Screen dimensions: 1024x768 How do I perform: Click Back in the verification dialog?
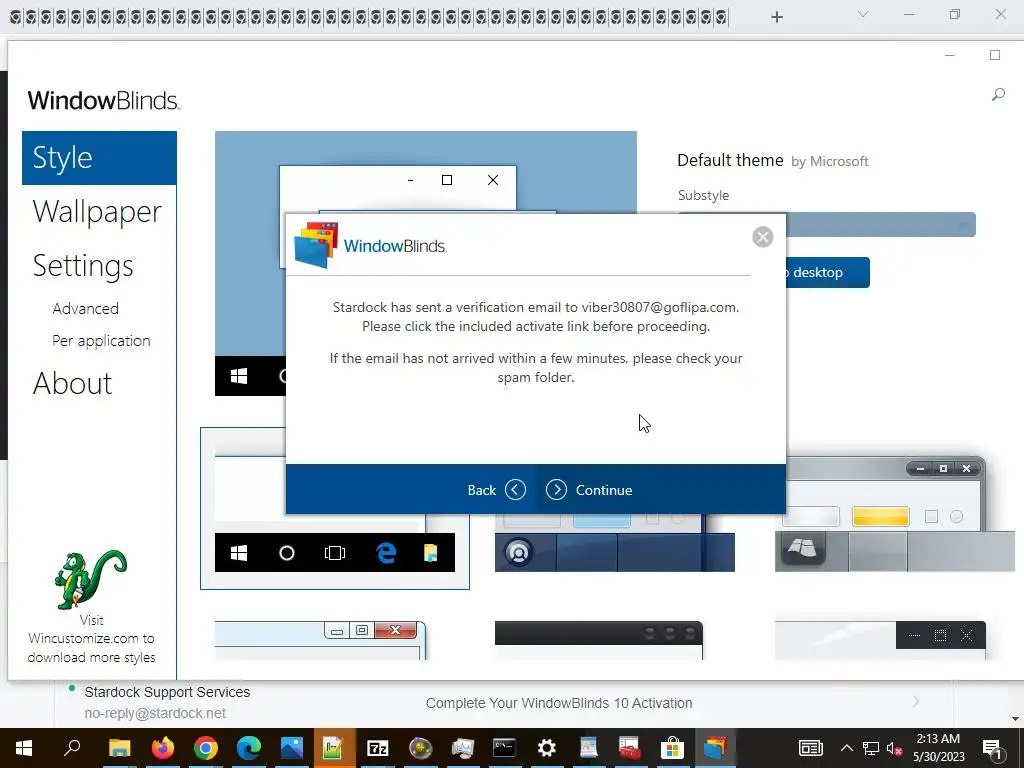point(496,490)
